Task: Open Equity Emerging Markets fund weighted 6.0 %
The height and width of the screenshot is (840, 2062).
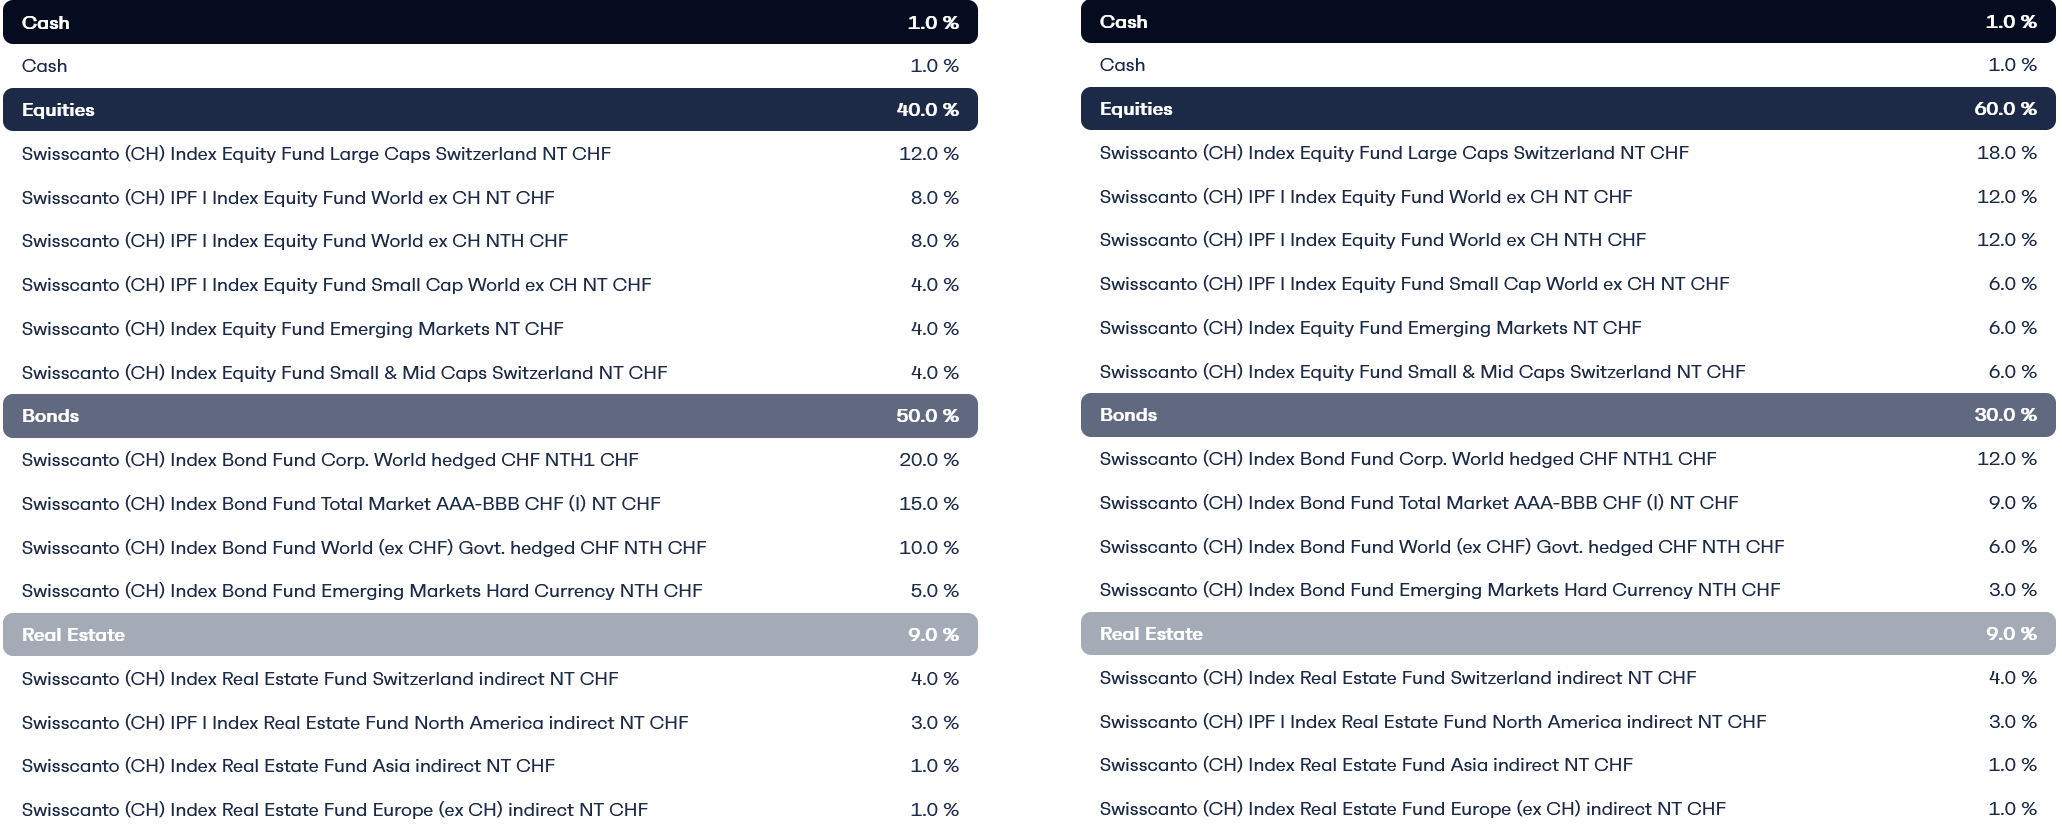Action: [1370, 328]
